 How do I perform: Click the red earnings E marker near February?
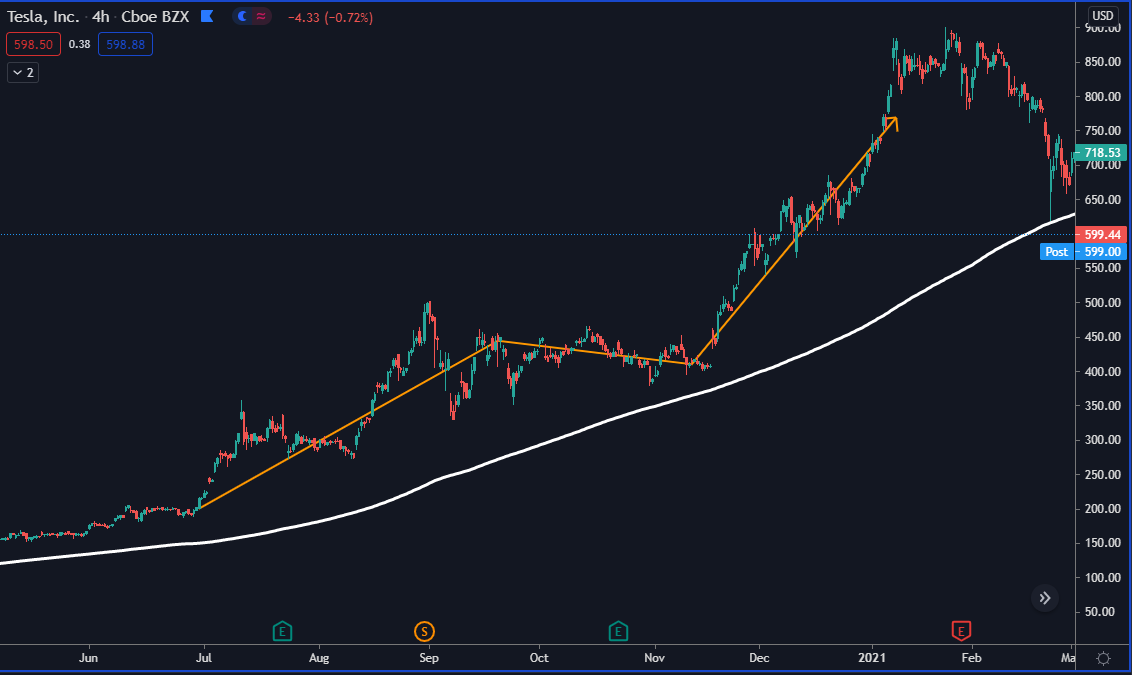961,631
